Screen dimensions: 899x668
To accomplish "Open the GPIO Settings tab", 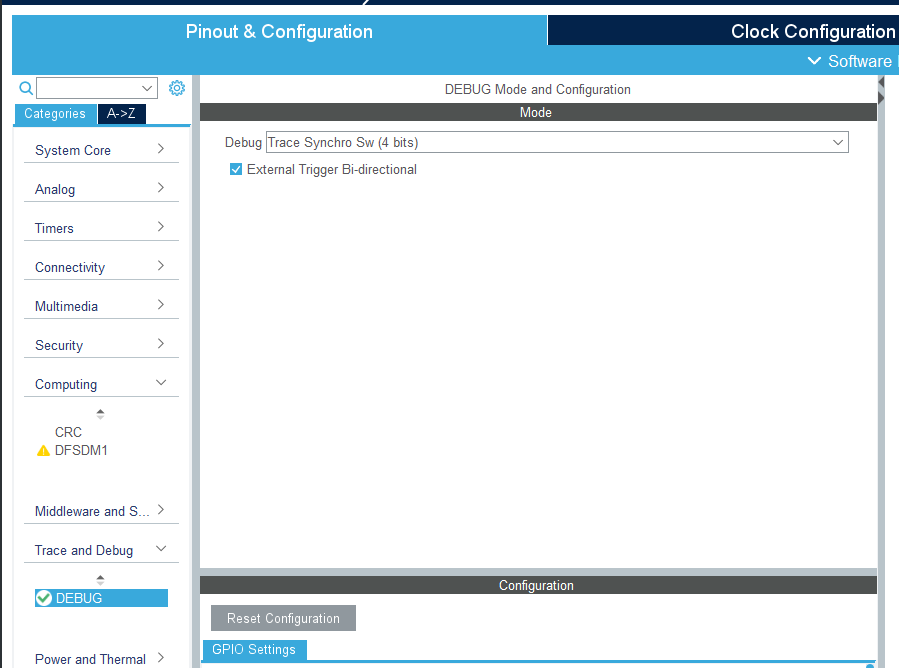I will tap(254, 650).
